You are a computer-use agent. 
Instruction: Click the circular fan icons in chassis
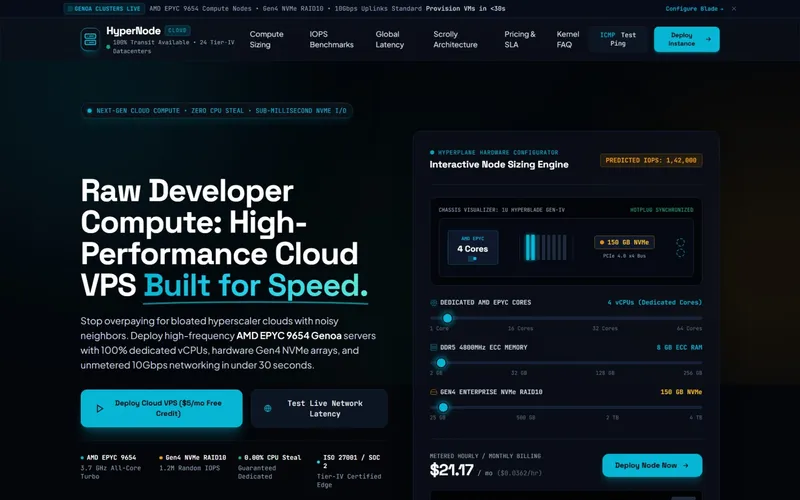(680, 247)
